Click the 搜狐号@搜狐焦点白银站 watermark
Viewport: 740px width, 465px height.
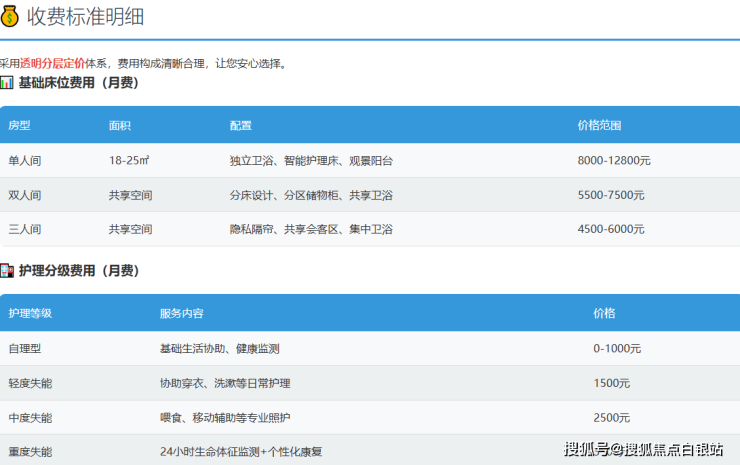click(643, 449)
